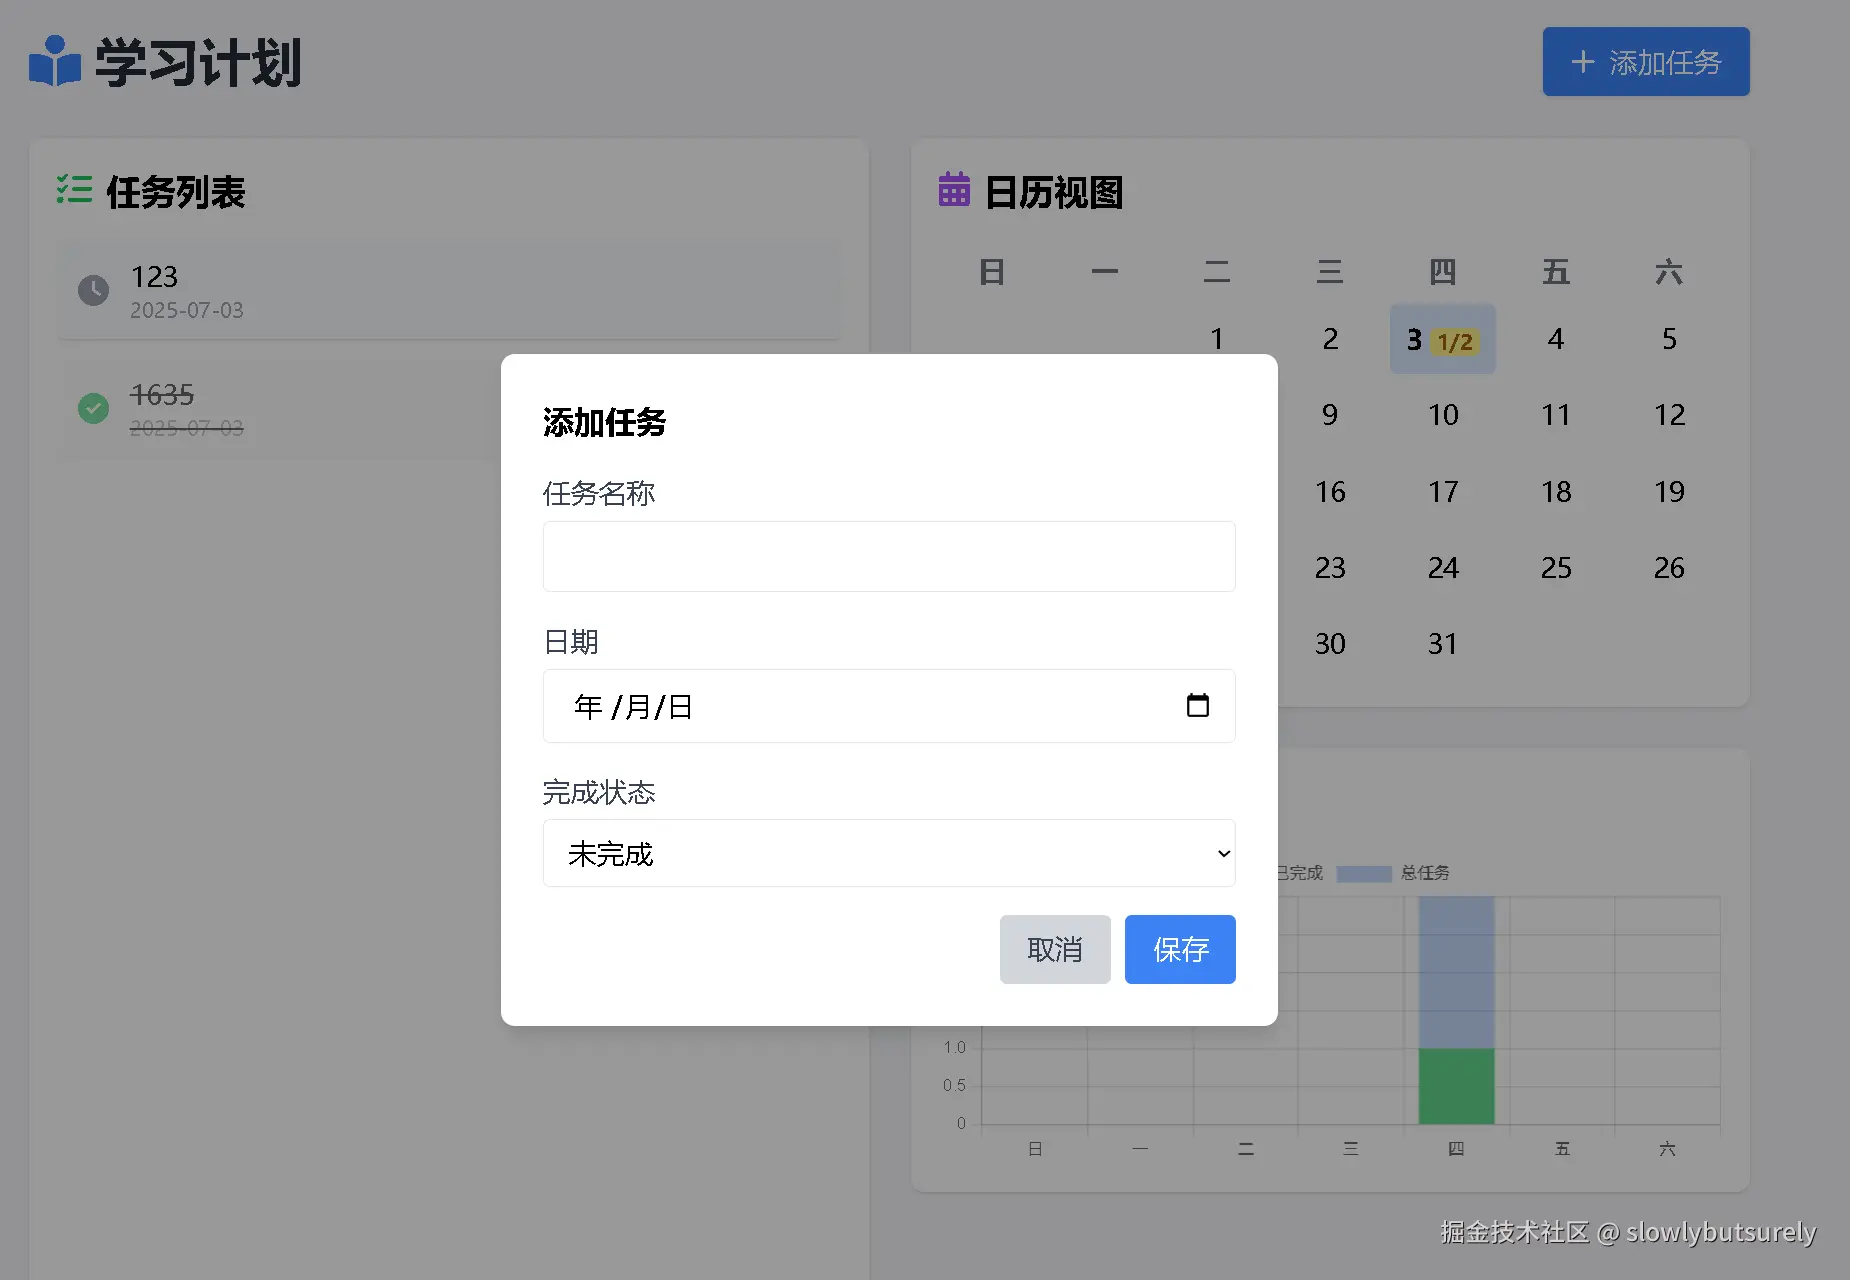Screen dimensions: 1850x1280
Task: Select calendar day 25
Action: [1556, 568]
